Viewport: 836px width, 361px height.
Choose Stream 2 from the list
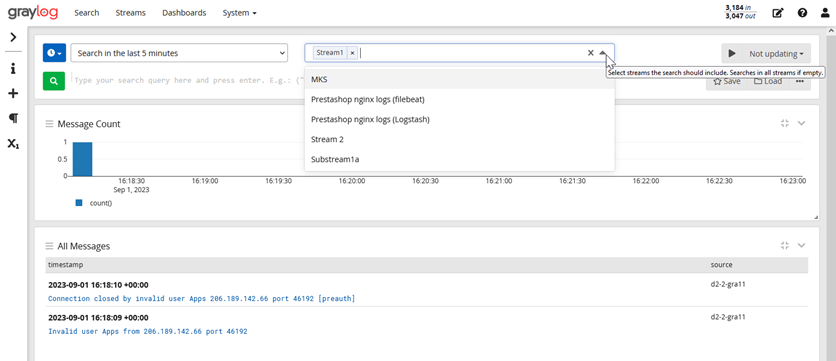(460, 139)
